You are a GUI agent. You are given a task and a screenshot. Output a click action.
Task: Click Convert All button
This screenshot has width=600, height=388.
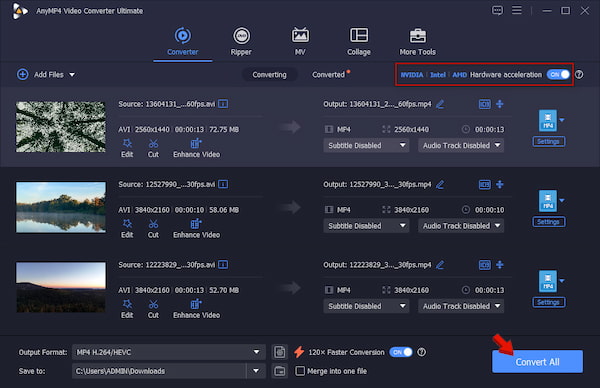537,362
